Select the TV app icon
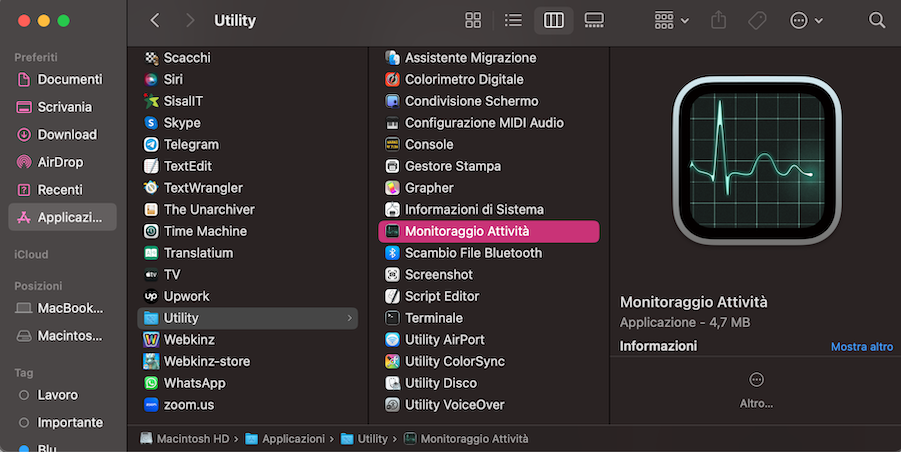The image size is (901, 452). point(151,275)
